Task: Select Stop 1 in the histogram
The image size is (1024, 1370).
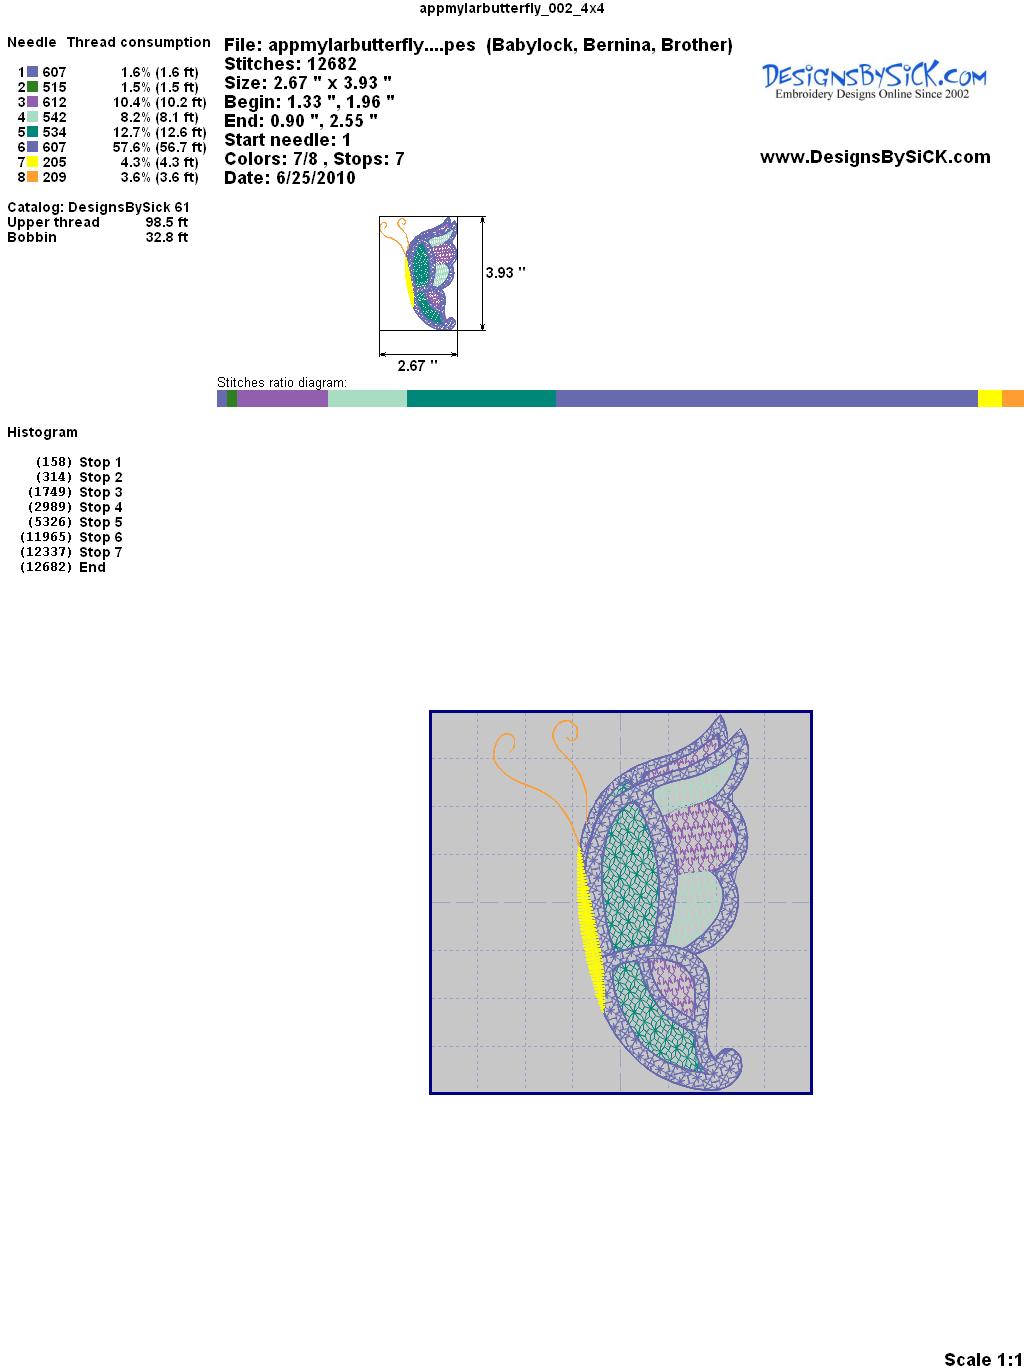Action: (x=100, y=462)
